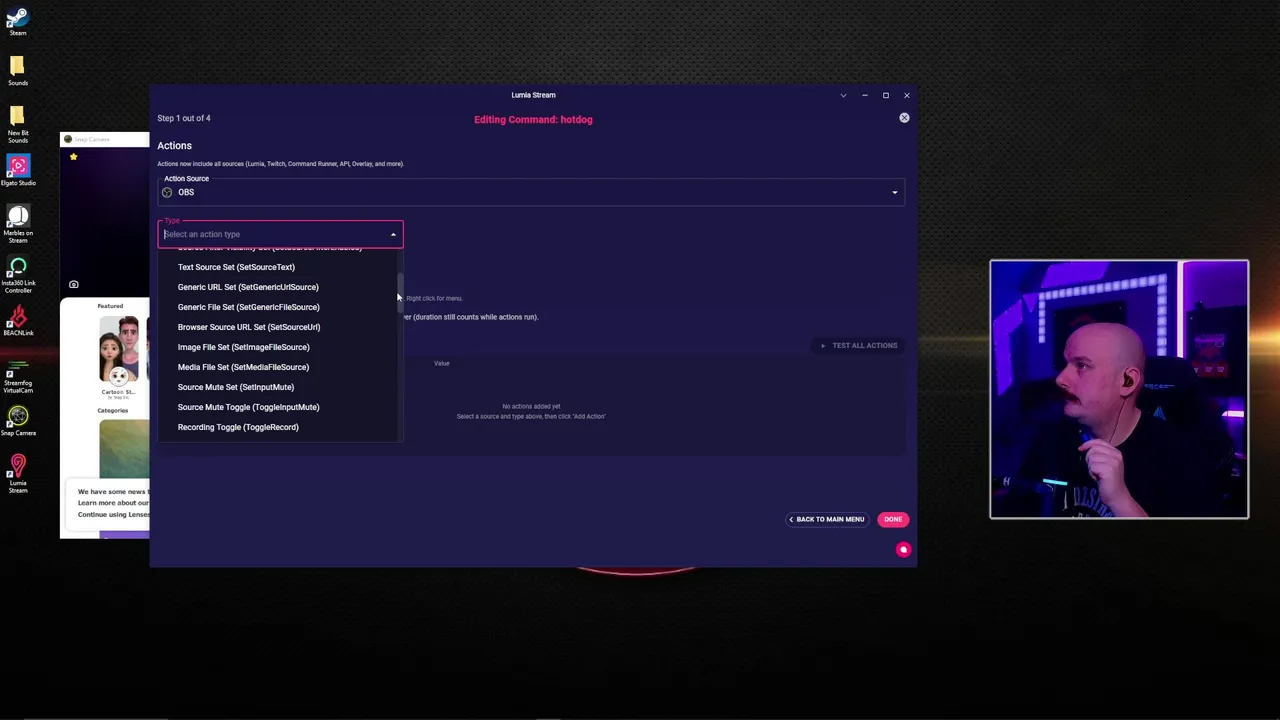Image resolution: width=1280 pixels, height=720 pixels.
Task: Click the webcam overlay video feed
Action: tap(1119, 389)
